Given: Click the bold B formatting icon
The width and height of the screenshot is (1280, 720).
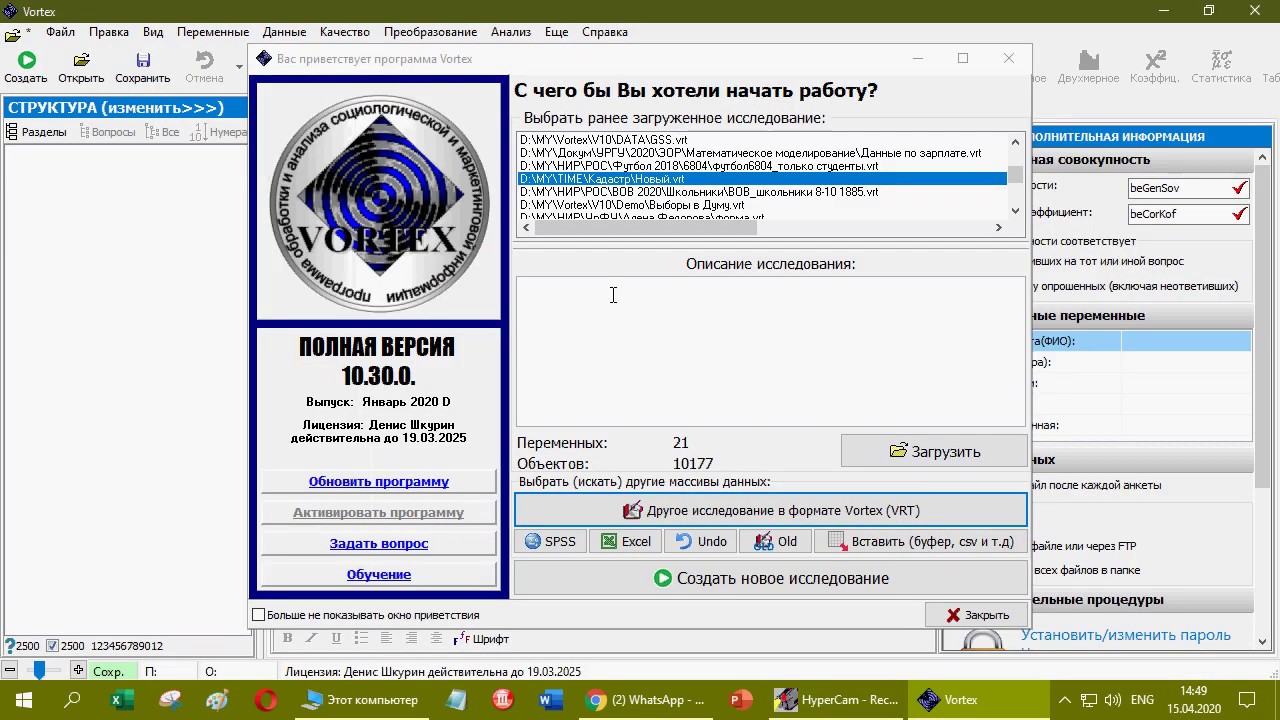Looking at the screenshot, I should coord(287,638).
